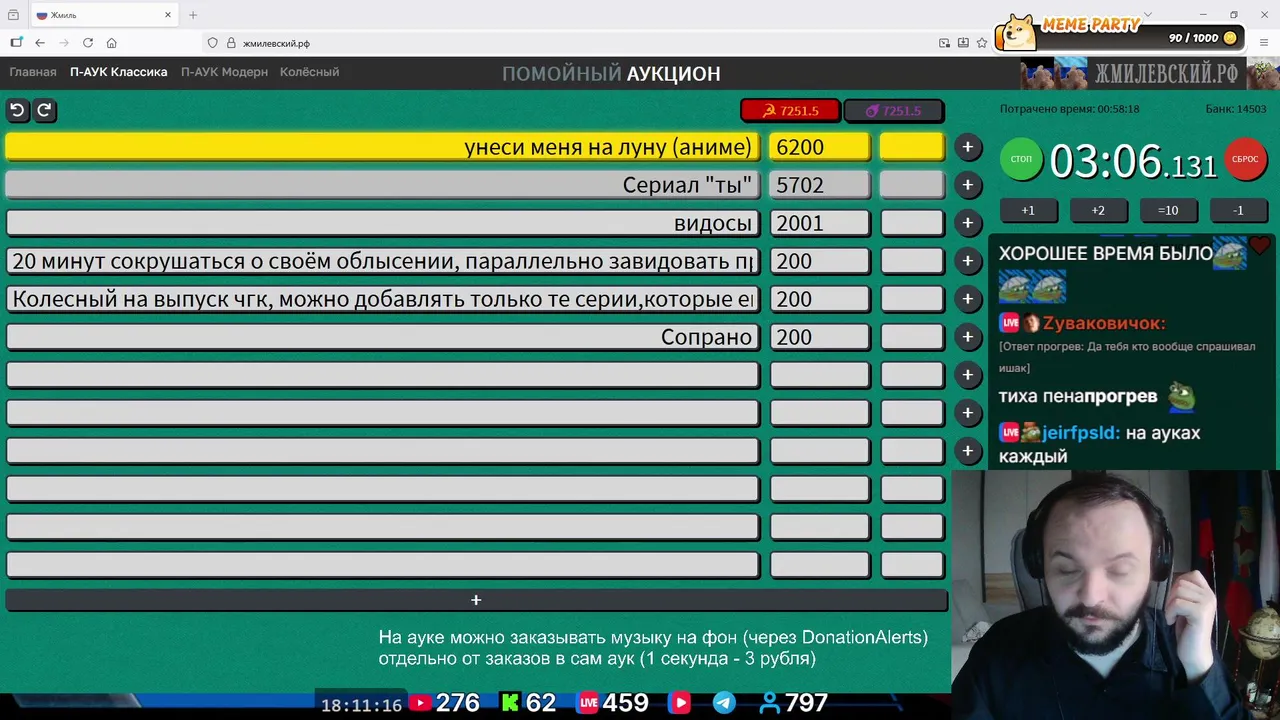
Task: Click the amount field showing 5702
Action: [x=819, y=185]
